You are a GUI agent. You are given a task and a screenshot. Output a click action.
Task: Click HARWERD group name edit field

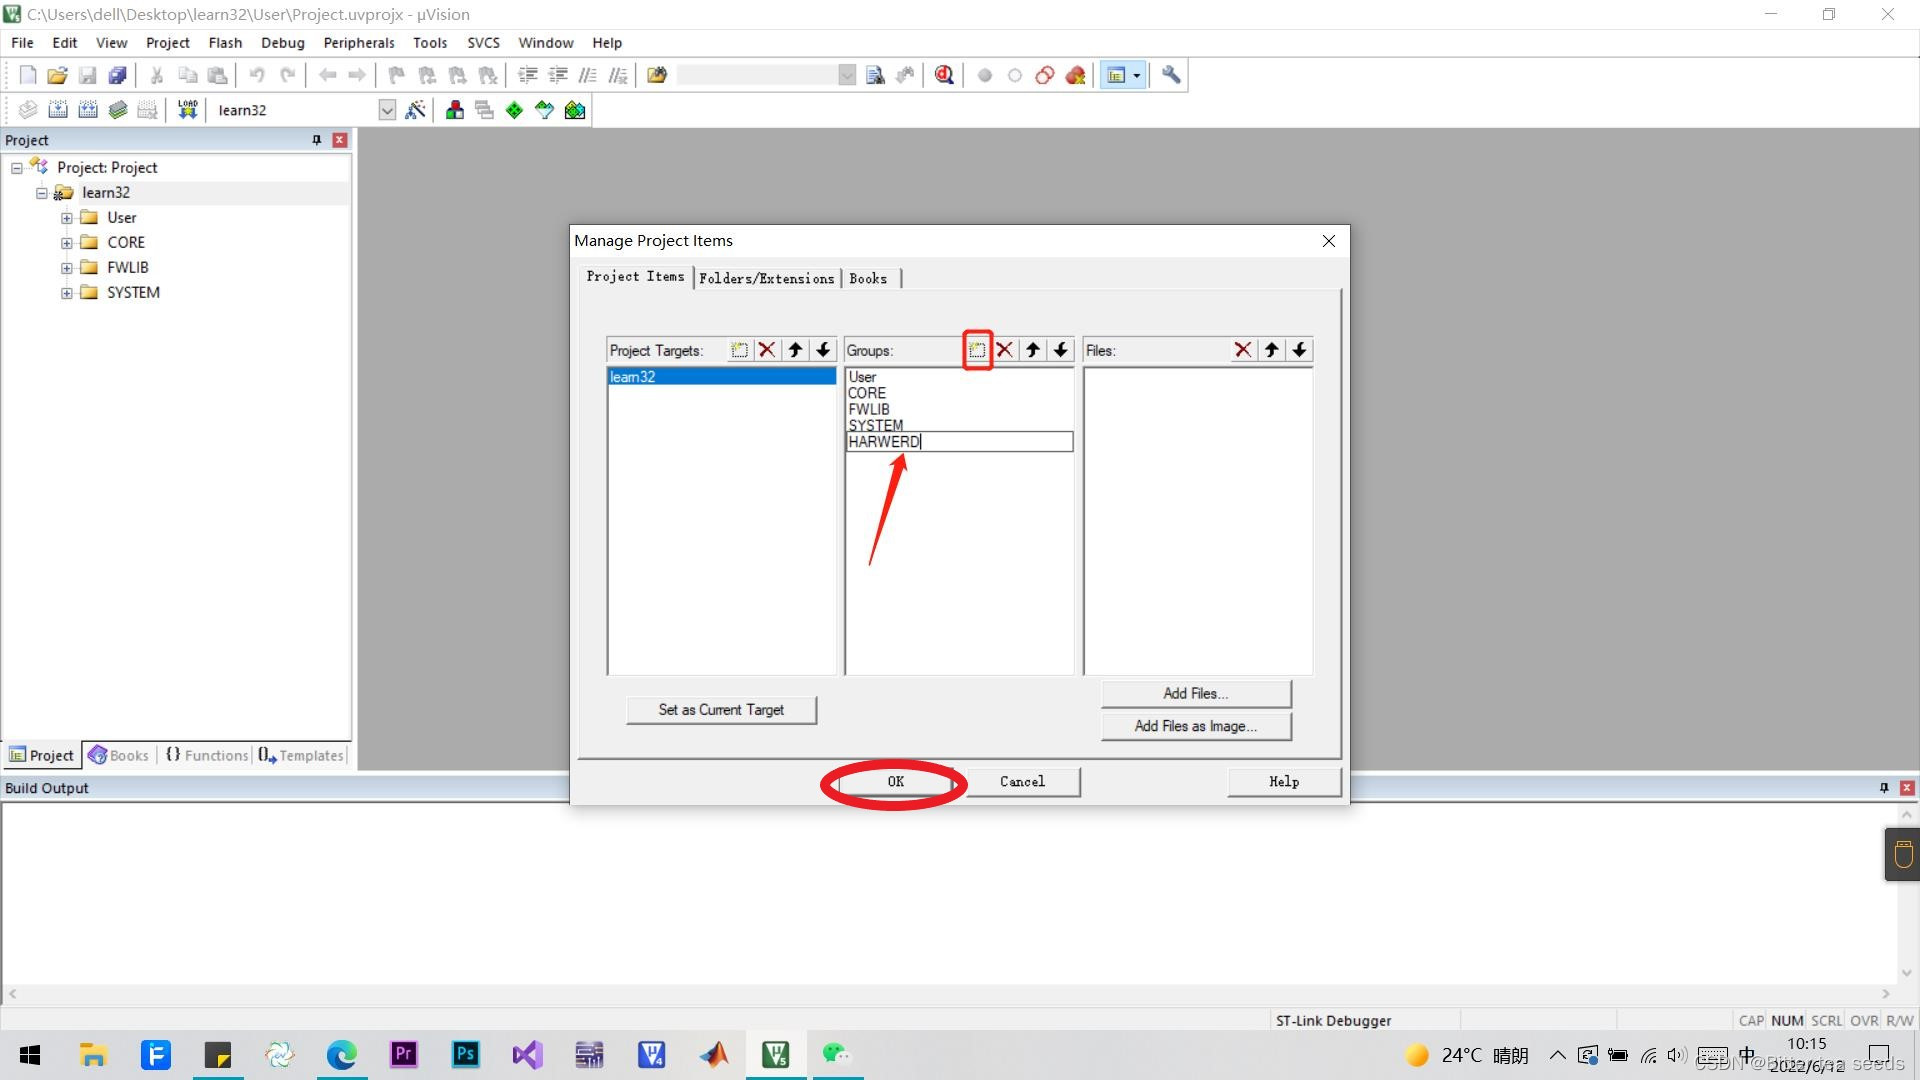pyautogui.click(x=958, y=442)
